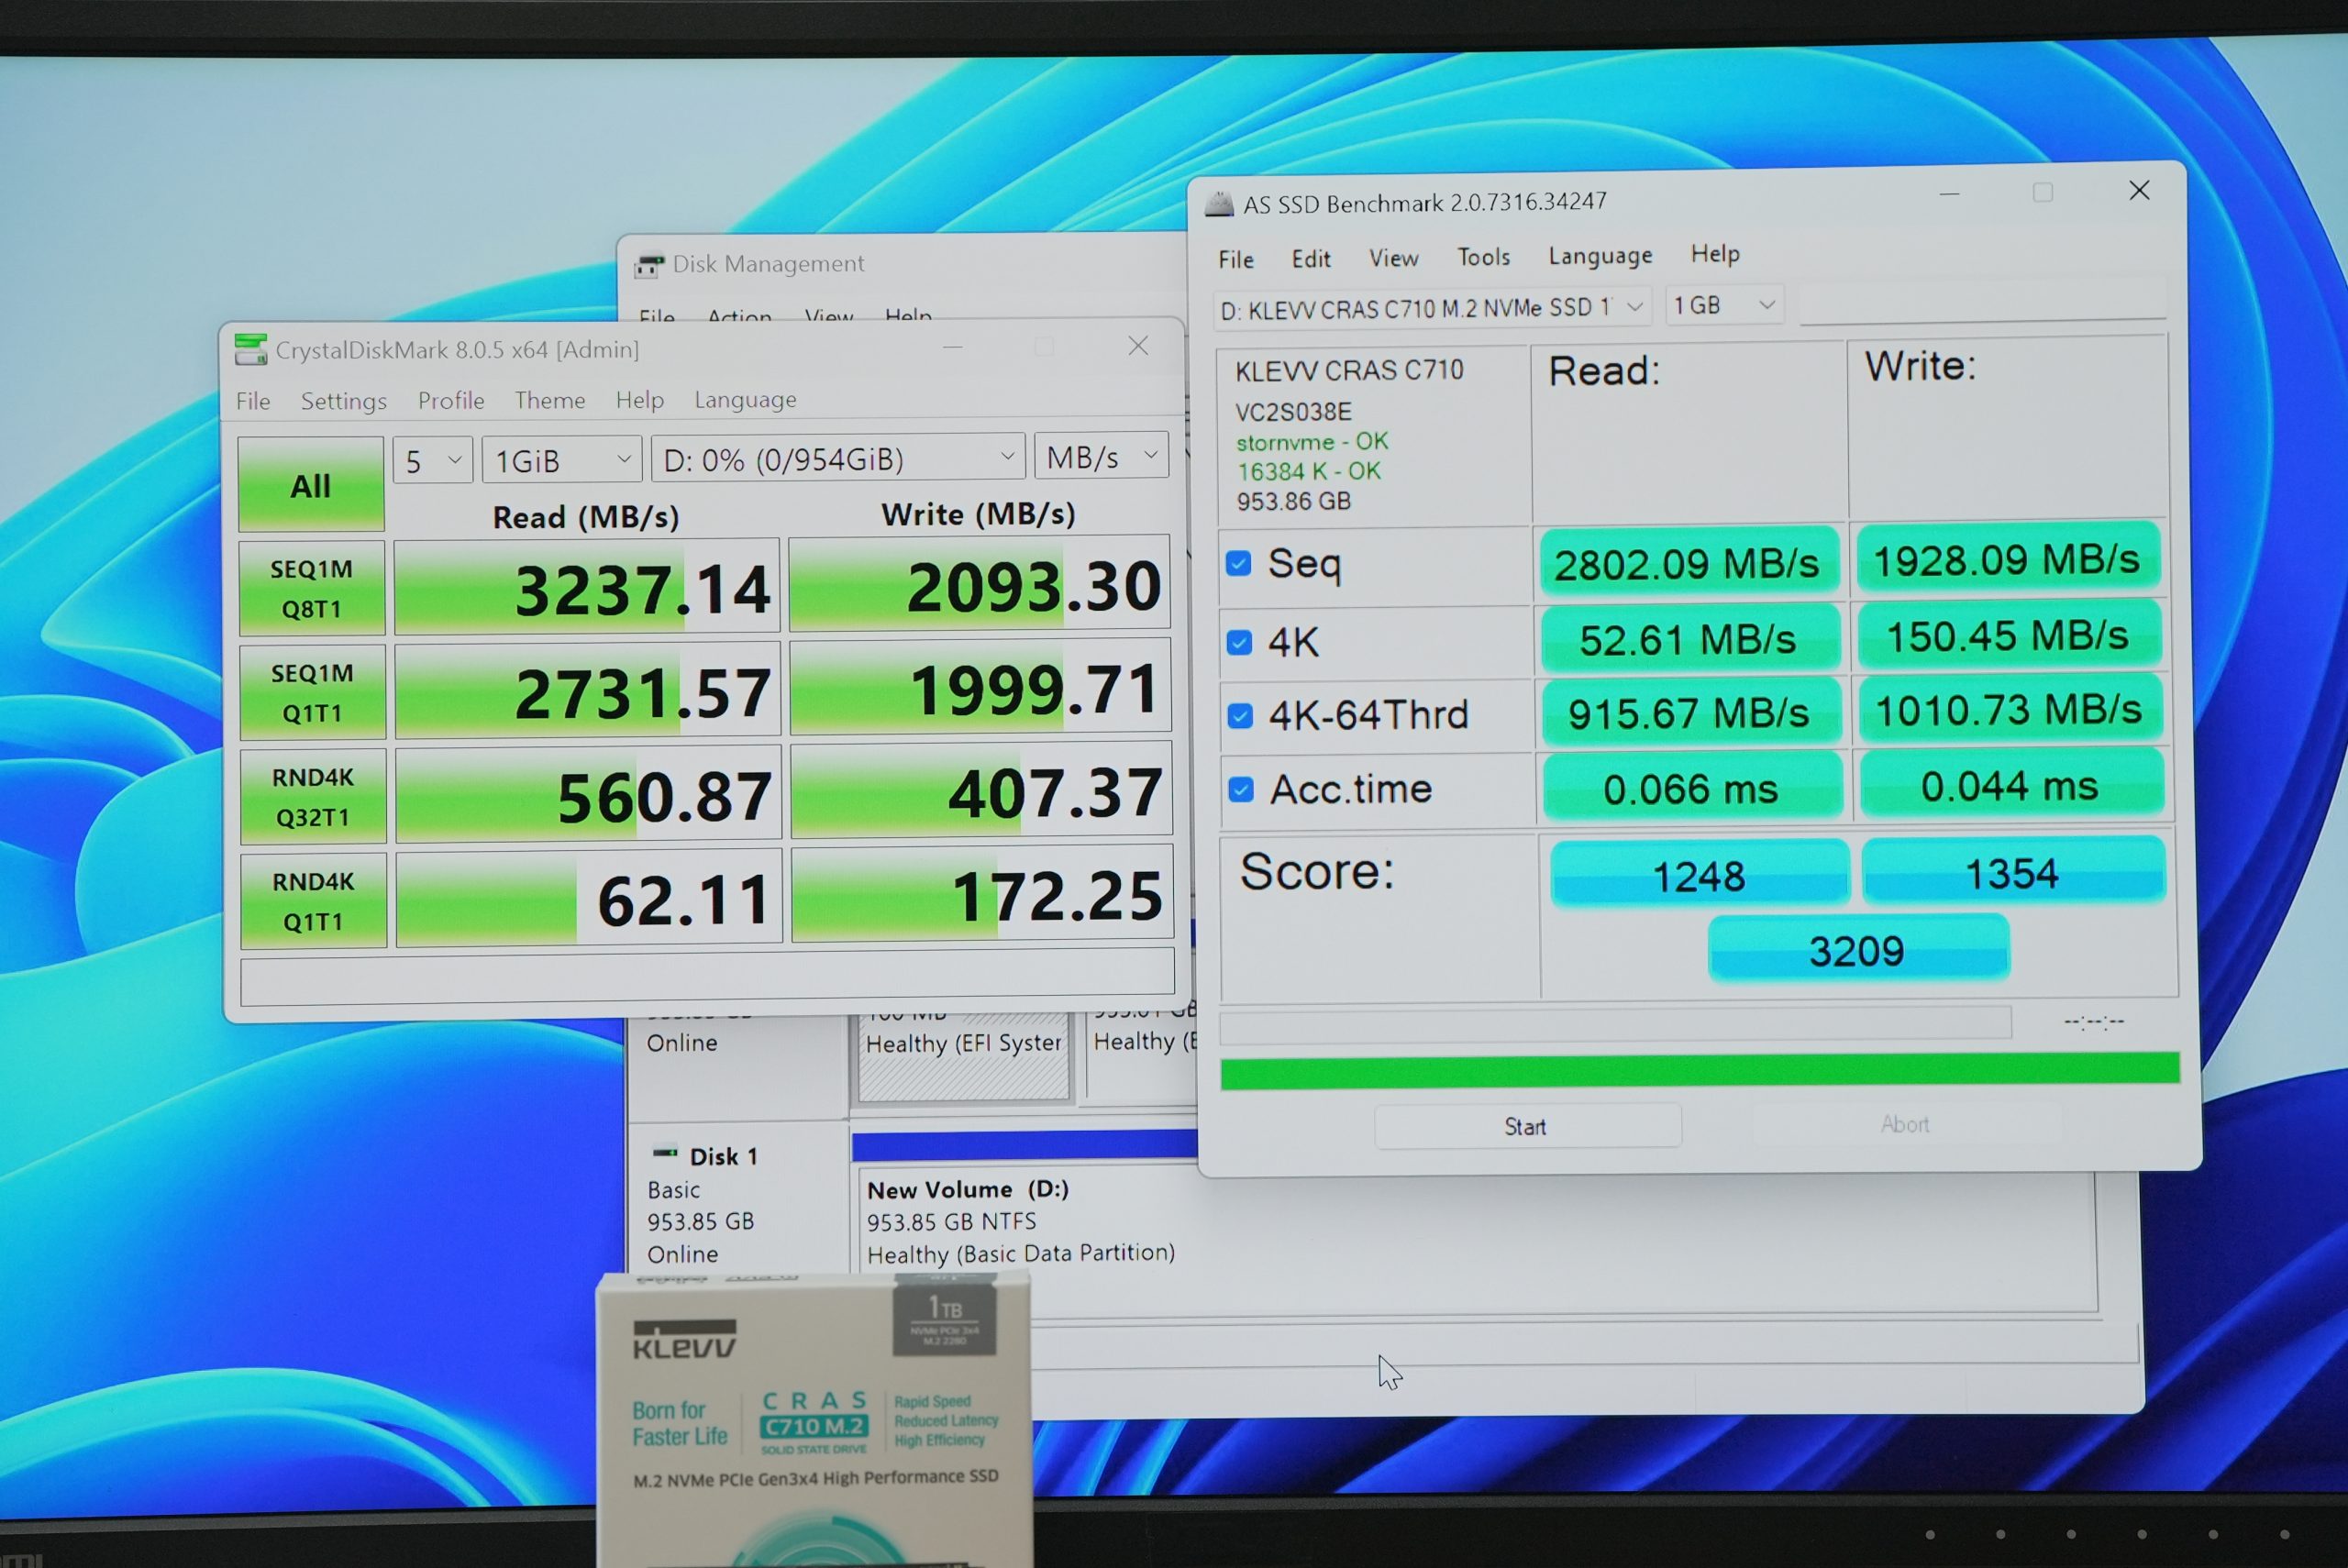Open AS SSD View menu

[1393, 258]
